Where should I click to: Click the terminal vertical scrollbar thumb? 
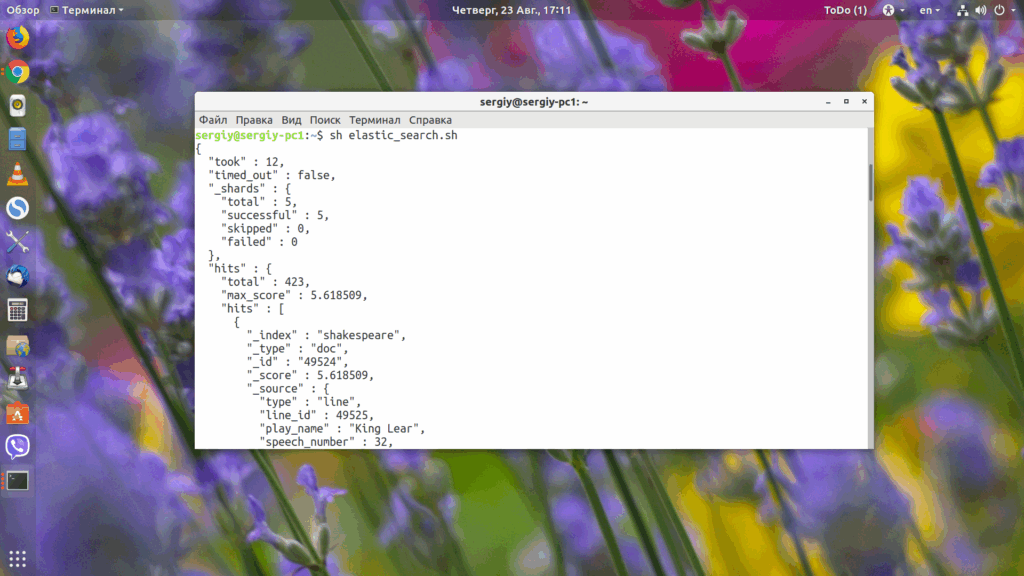click(871, 182)
